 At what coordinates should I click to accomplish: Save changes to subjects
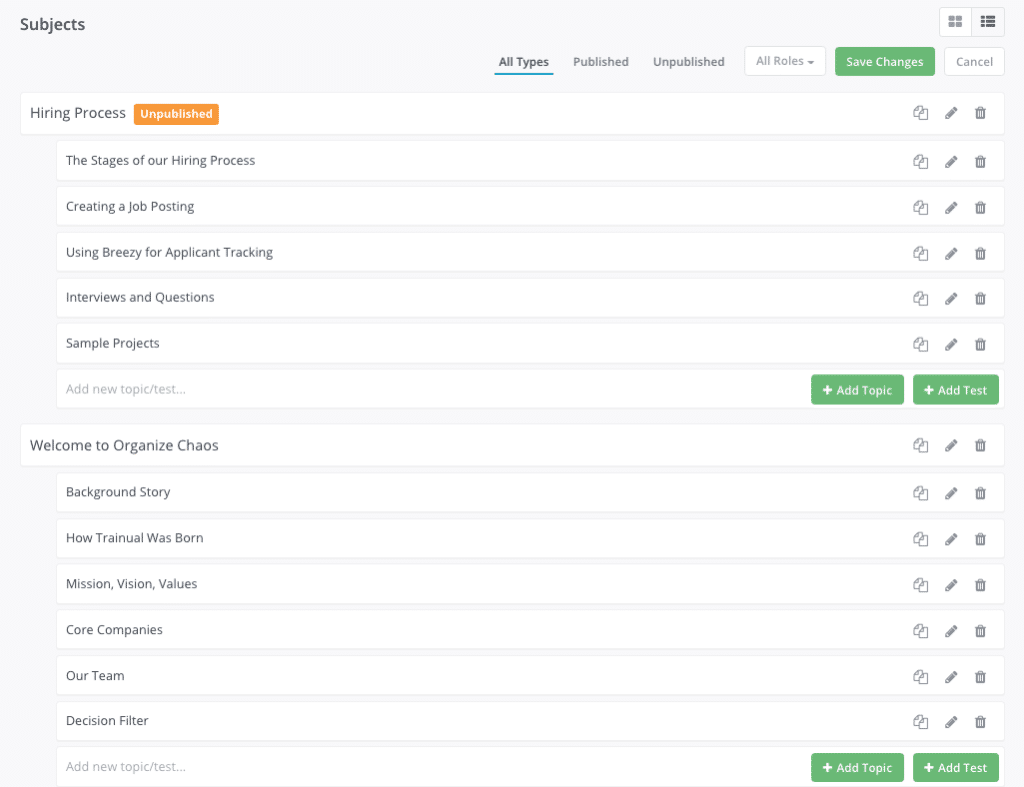click(x=884, y=61)
